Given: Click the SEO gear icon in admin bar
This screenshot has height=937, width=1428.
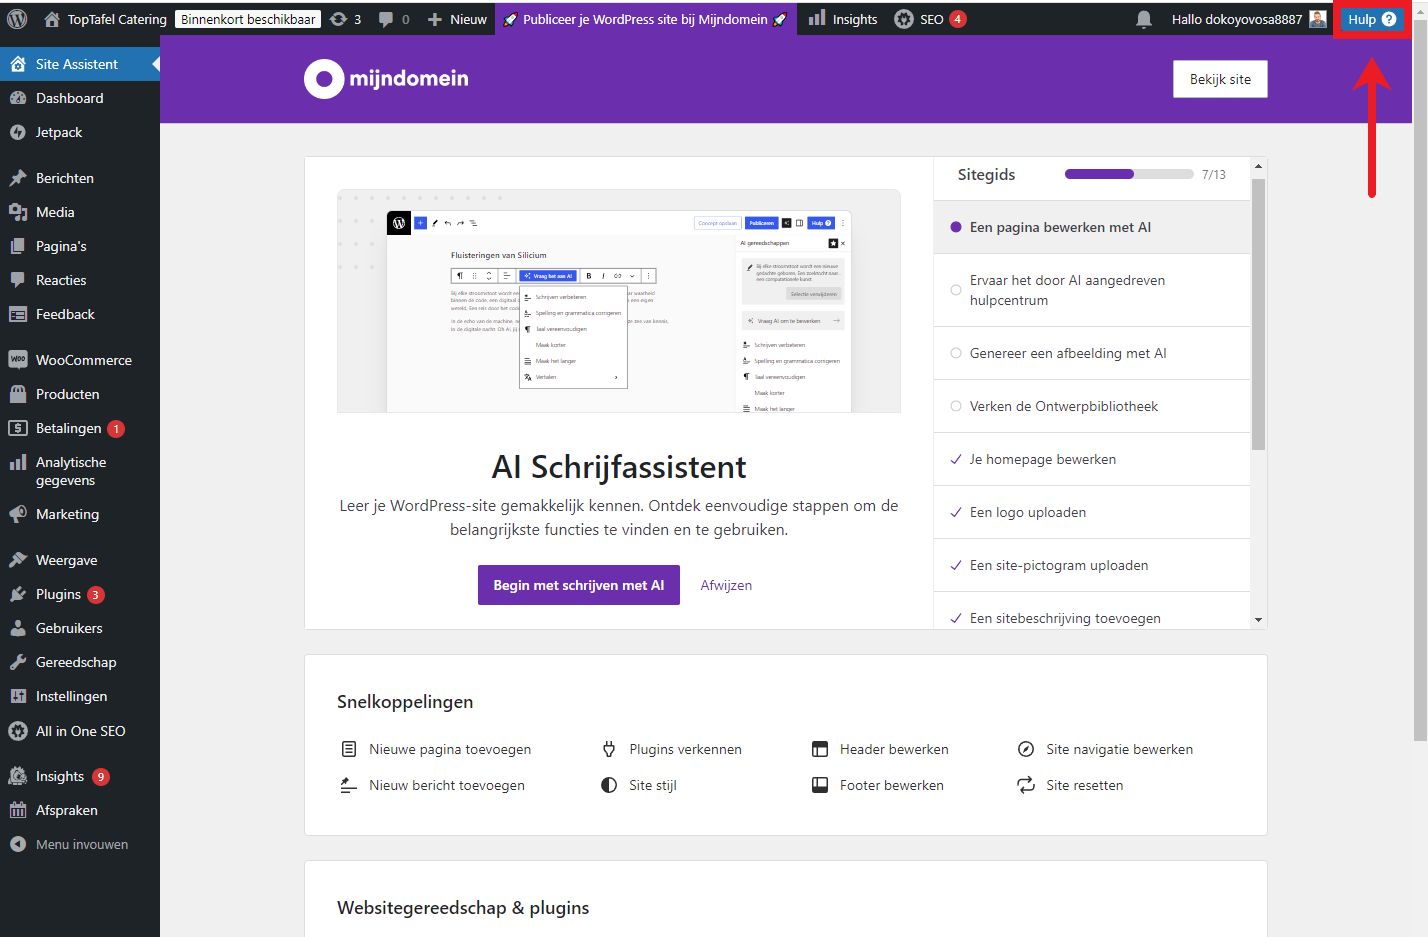Looking at the screenshot, I should pyautogui.click(x=904, y=19).
